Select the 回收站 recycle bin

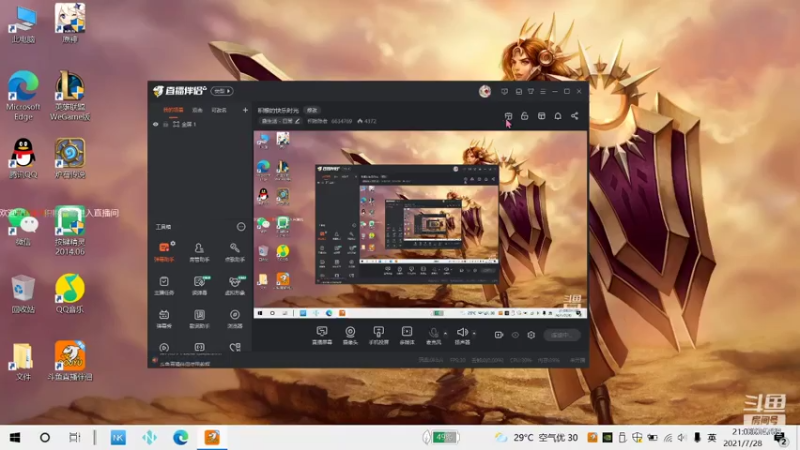coord(23,293)
